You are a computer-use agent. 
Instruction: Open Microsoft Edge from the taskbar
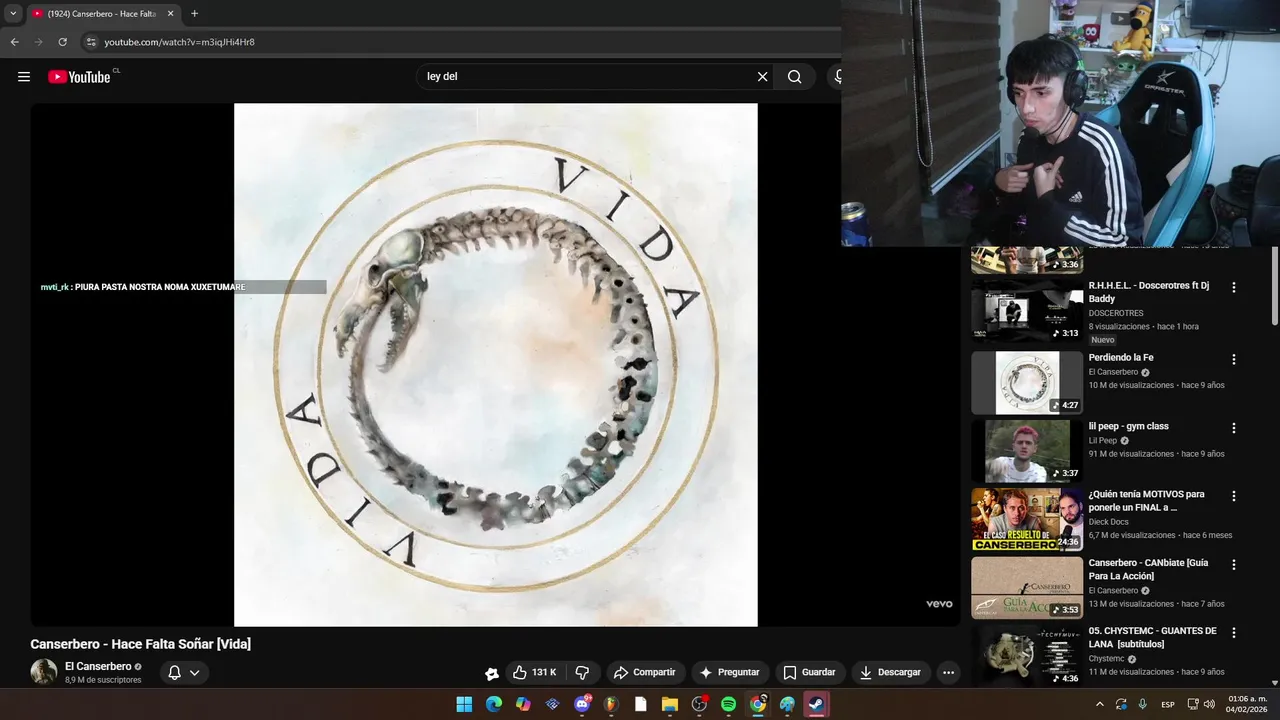pyautogui.click(x=493, y=704)
